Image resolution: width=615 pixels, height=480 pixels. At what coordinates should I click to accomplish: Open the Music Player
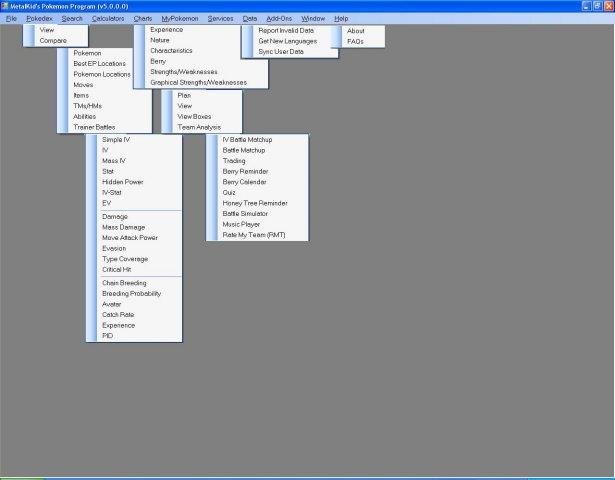click(241, 224)
